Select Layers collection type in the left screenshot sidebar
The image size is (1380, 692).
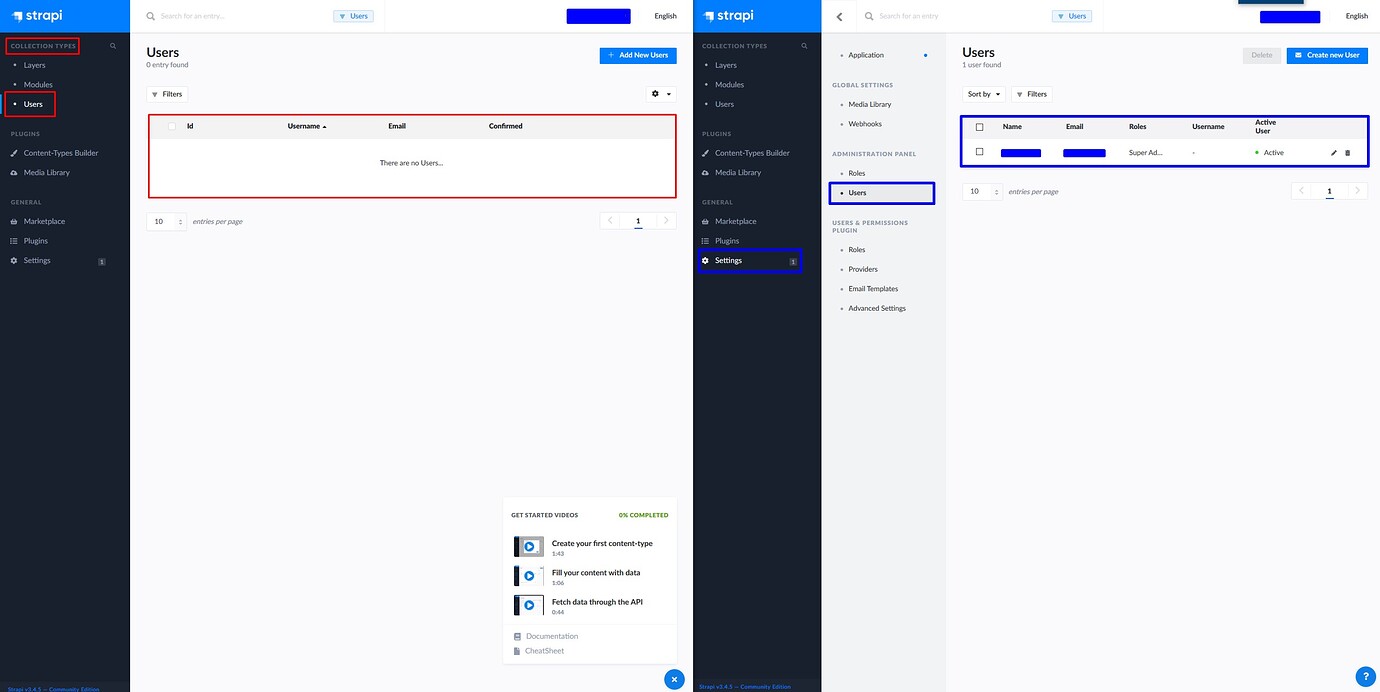35,65
